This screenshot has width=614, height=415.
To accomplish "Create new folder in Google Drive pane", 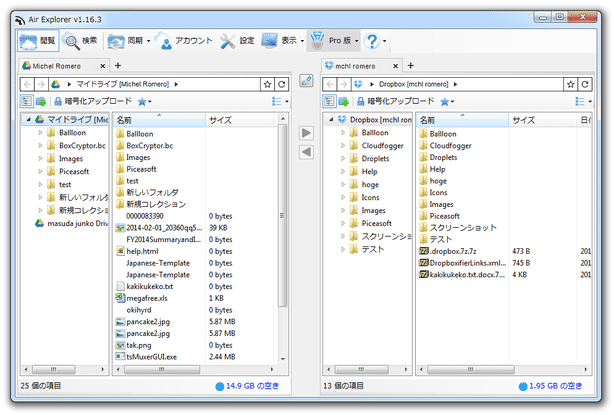I will pos(41,102).
